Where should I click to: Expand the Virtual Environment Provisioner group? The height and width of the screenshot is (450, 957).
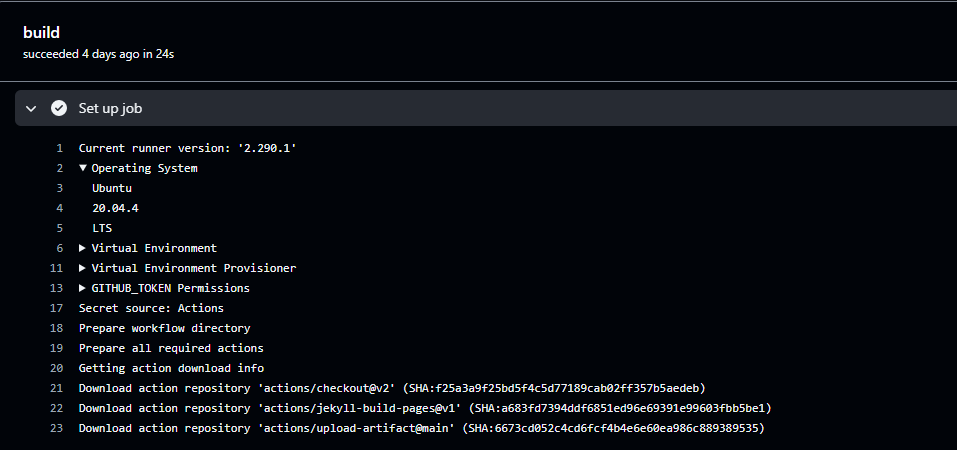[x=83, y=268]
